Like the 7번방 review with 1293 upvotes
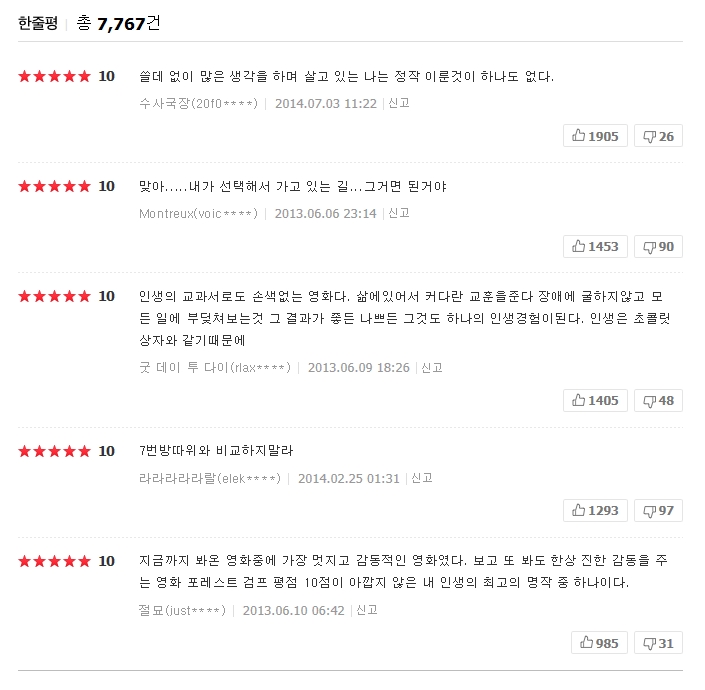This screenshot has width=705, height=690. 595,511
